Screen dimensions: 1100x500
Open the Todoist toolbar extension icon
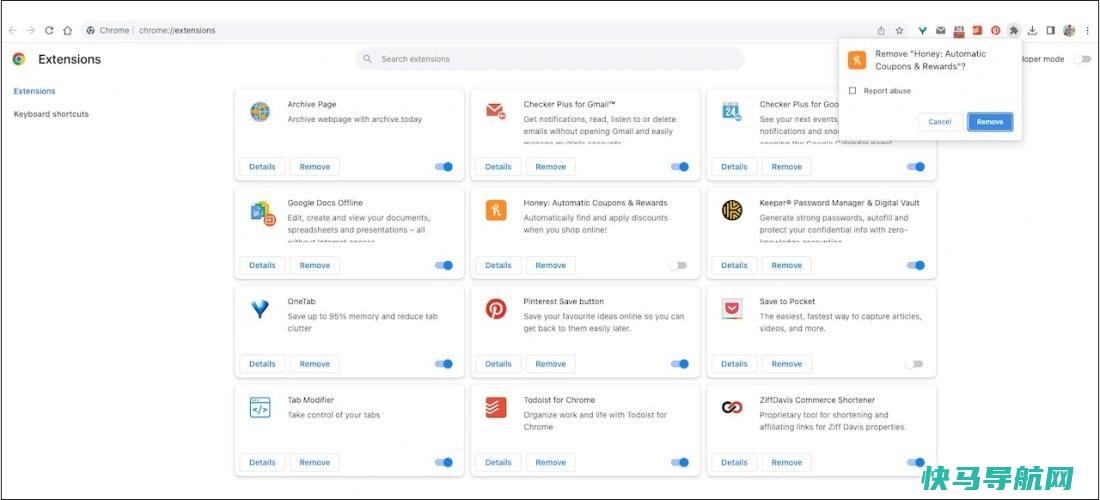(x=977, y=30)
